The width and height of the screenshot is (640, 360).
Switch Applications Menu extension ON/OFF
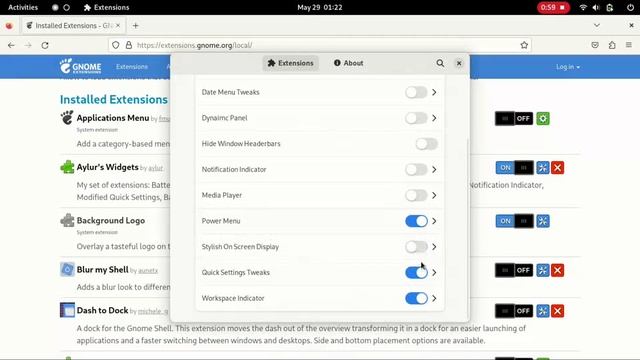tap(514, 119)
